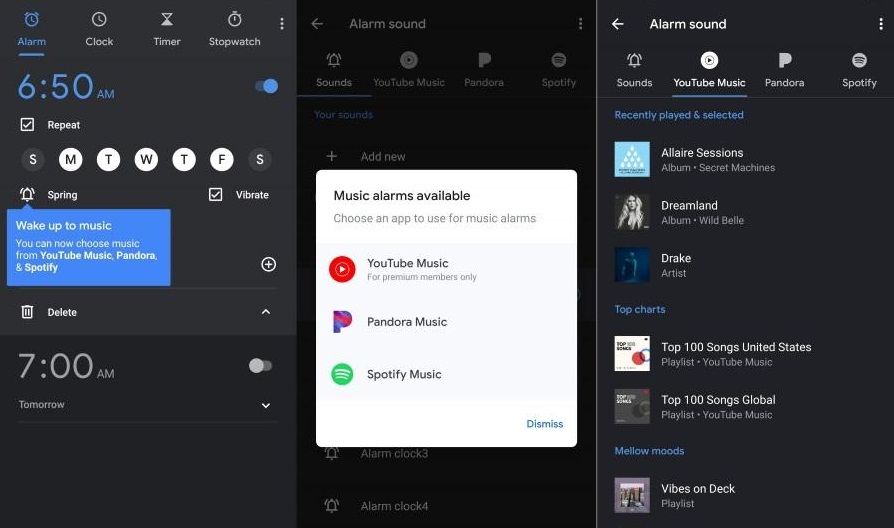Click the 7:00 AM time text
The height and width of the screenshot is (528, 894).
66,366
